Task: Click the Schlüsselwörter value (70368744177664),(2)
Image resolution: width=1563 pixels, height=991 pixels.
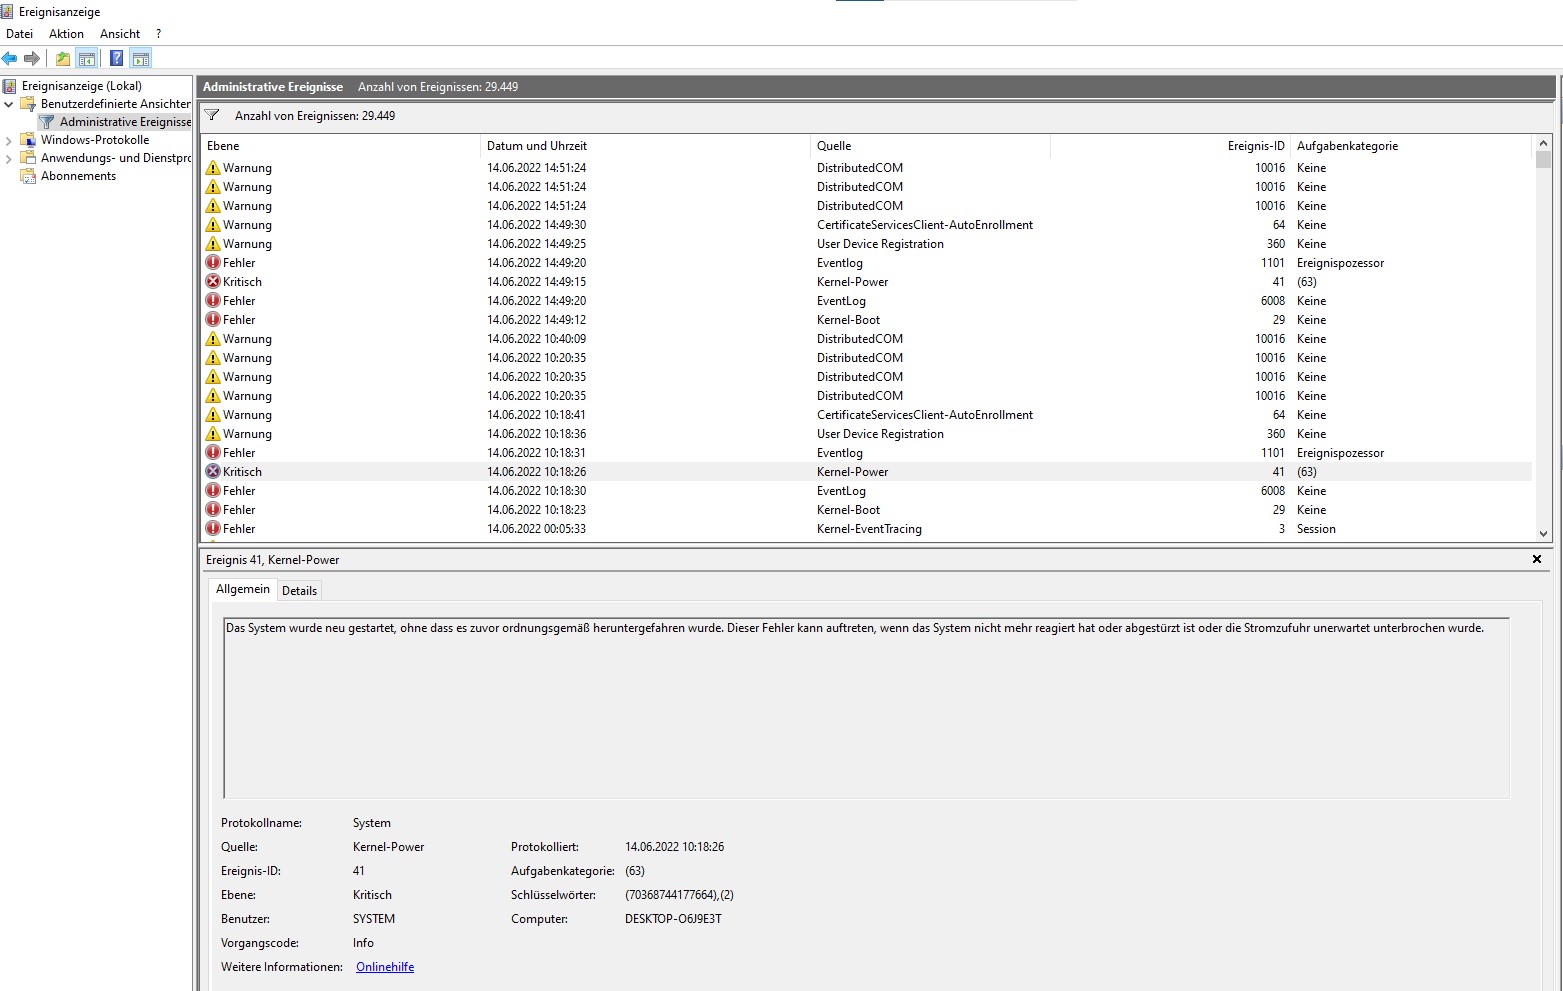Action: click(x=679, y=895)
